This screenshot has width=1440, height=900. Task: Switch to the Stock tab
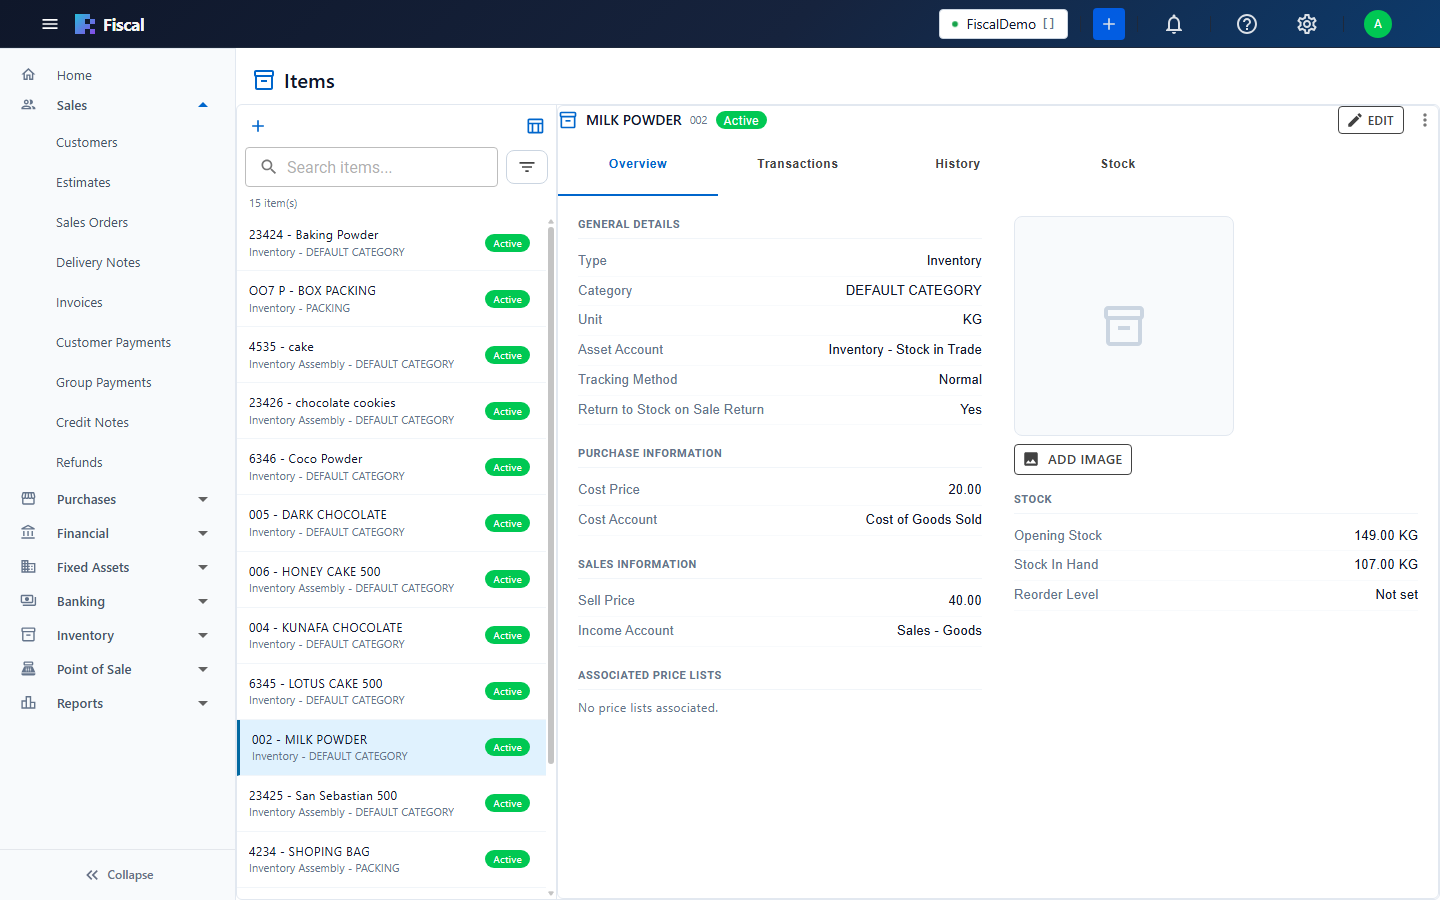pyautogui.click(x=1118, y=164)
